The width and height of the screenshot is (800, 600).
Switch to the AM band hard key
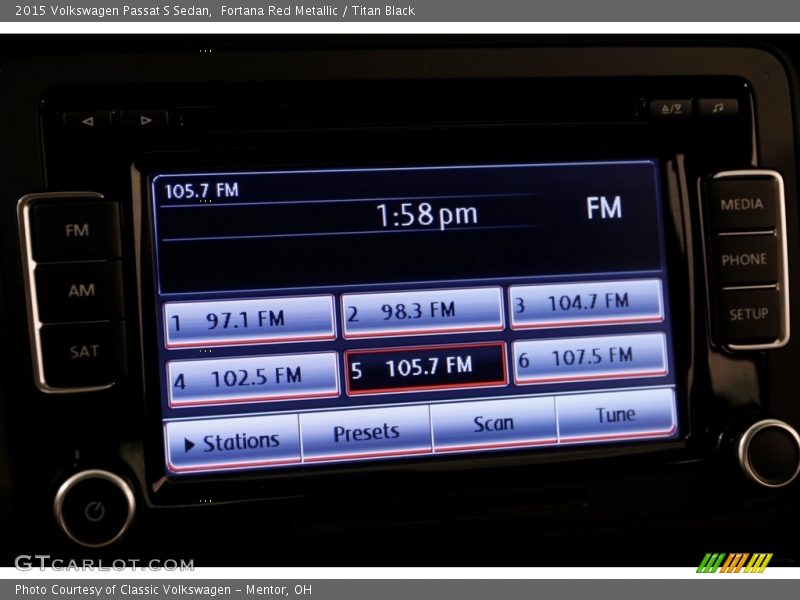(x=81, y=291)
